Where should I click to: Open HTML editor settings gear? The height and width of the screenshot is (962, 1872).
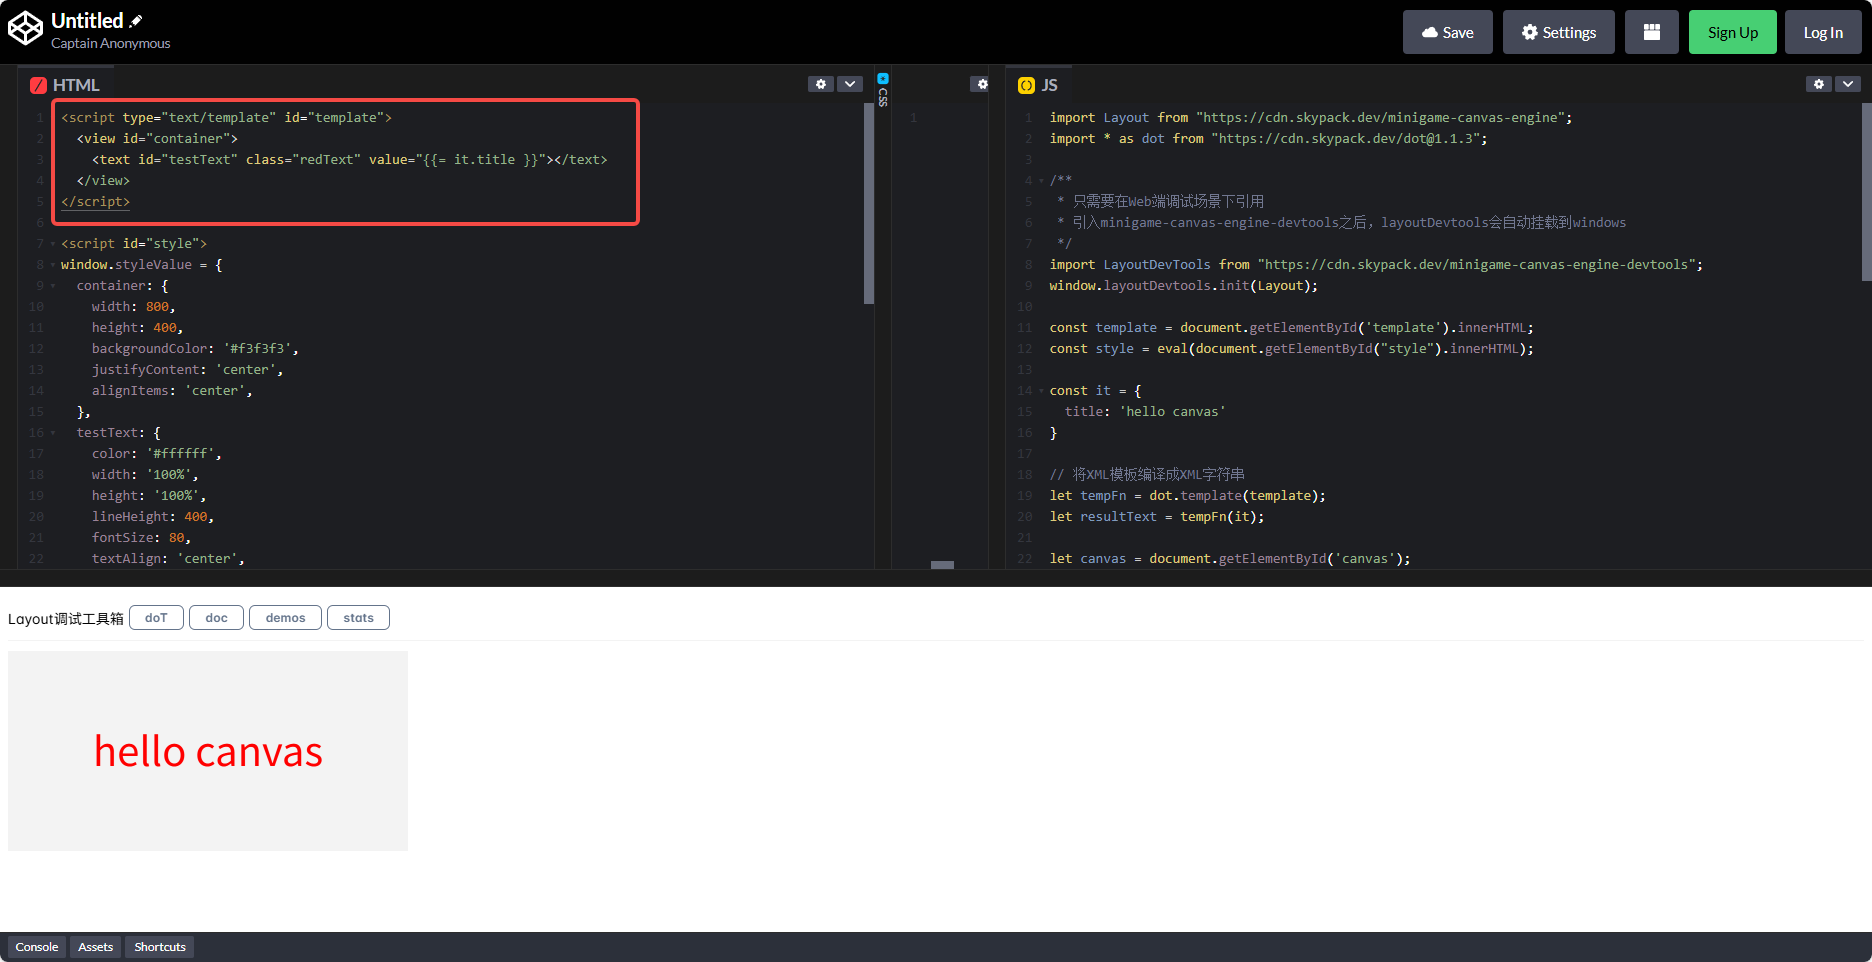click(x=820, y=84)
